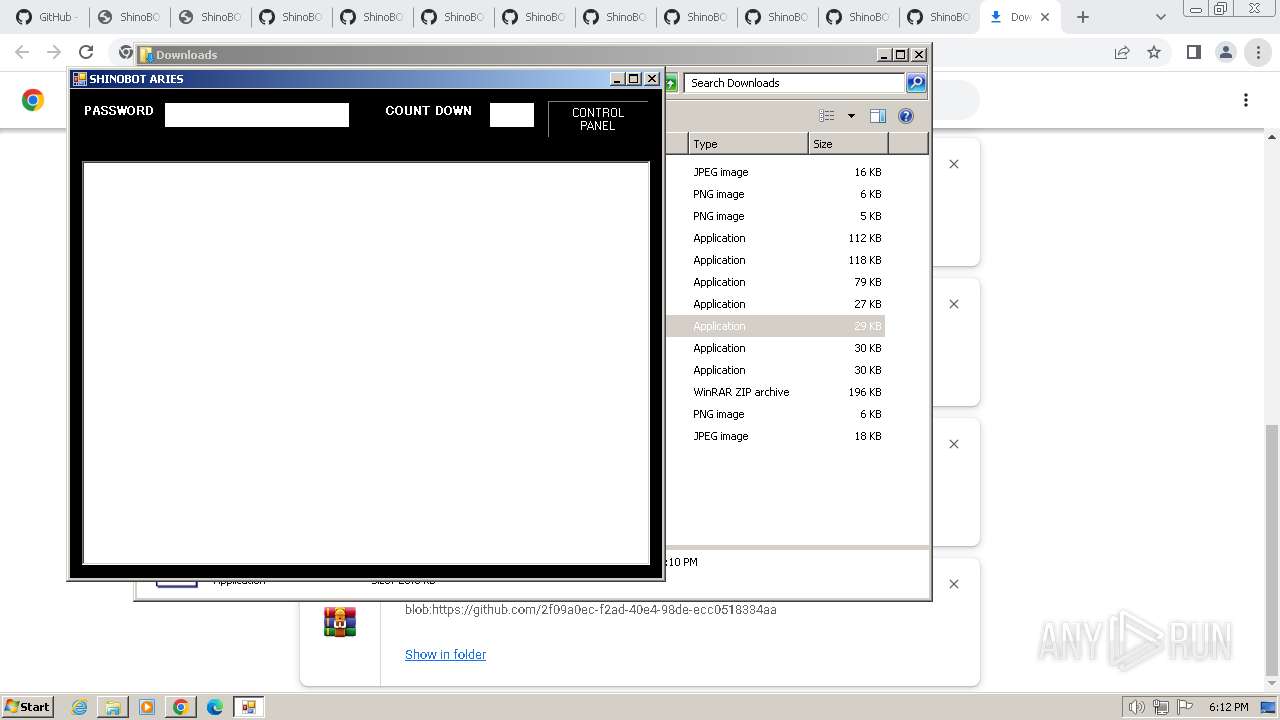Viewport: 1280px width, 720px height.
Task: Select the WinRAR ZIP archive 196 KB row
Action: pos(776,392)
